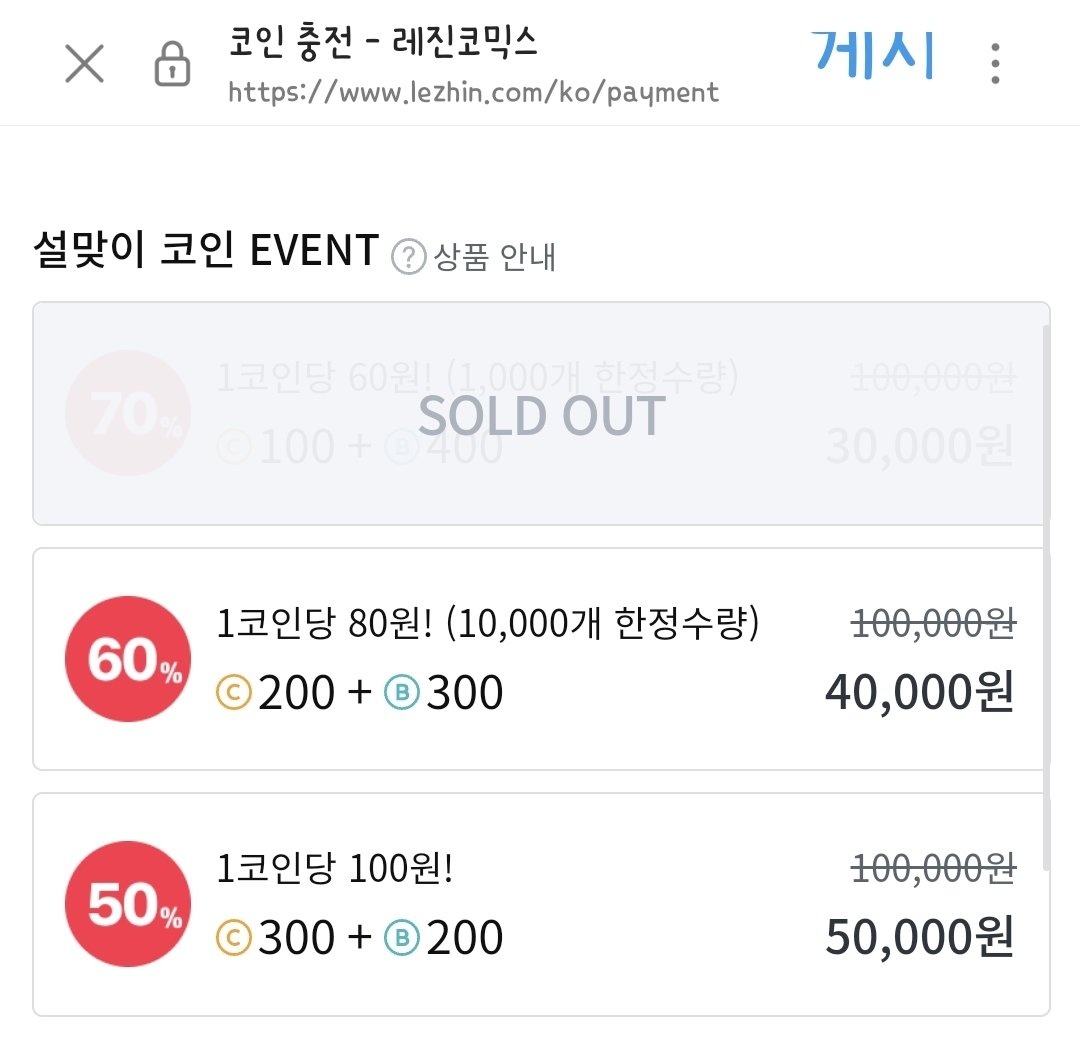Tap the padlock secure site icon
The height and width of the screenshot is (1063, 1080).
[172, 64]
